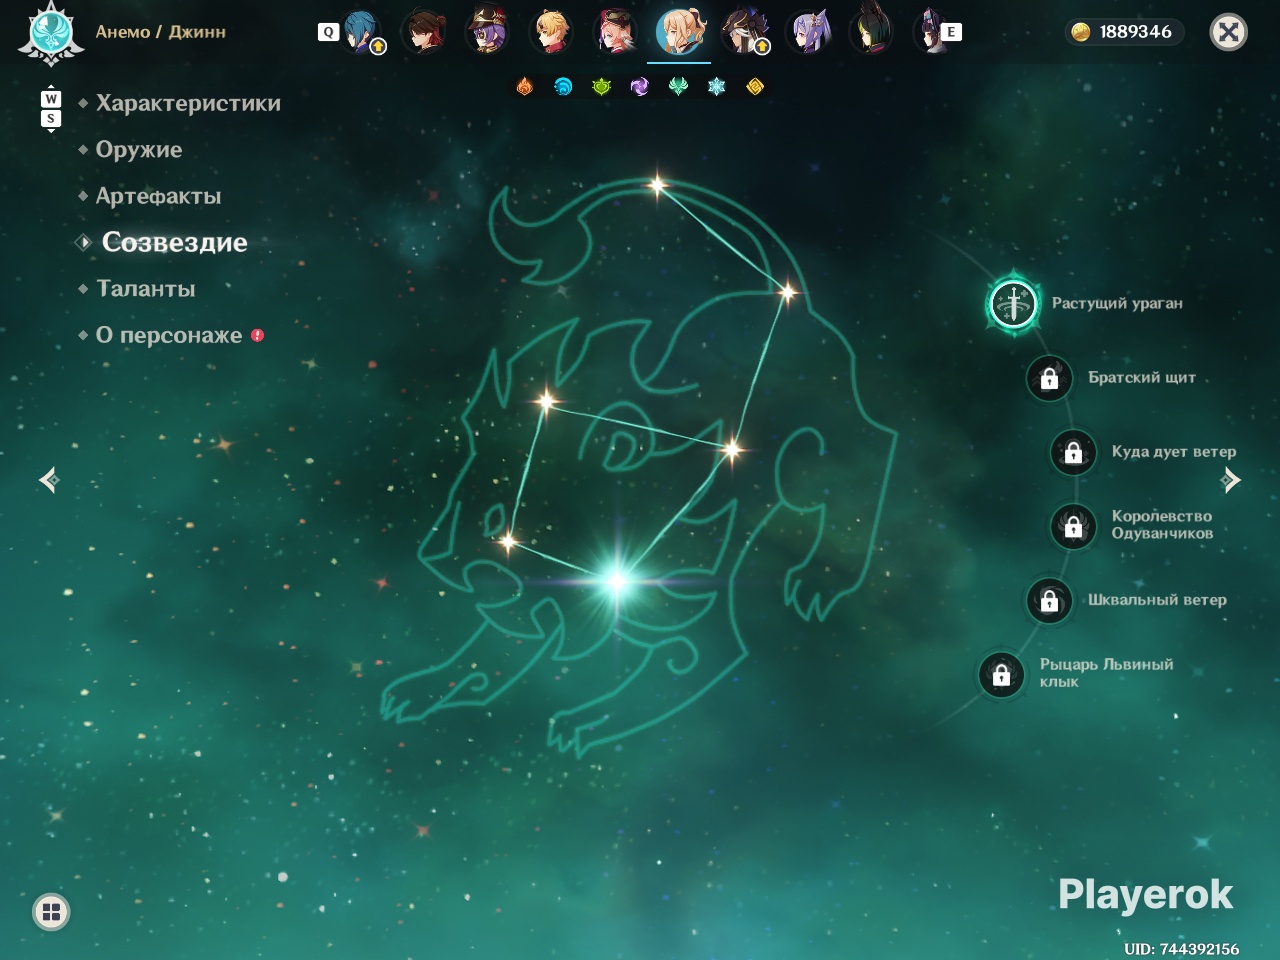Viewport: 1280px width, 960px height.
Task: Switch to the Таланты section
Action: (146, 289)
